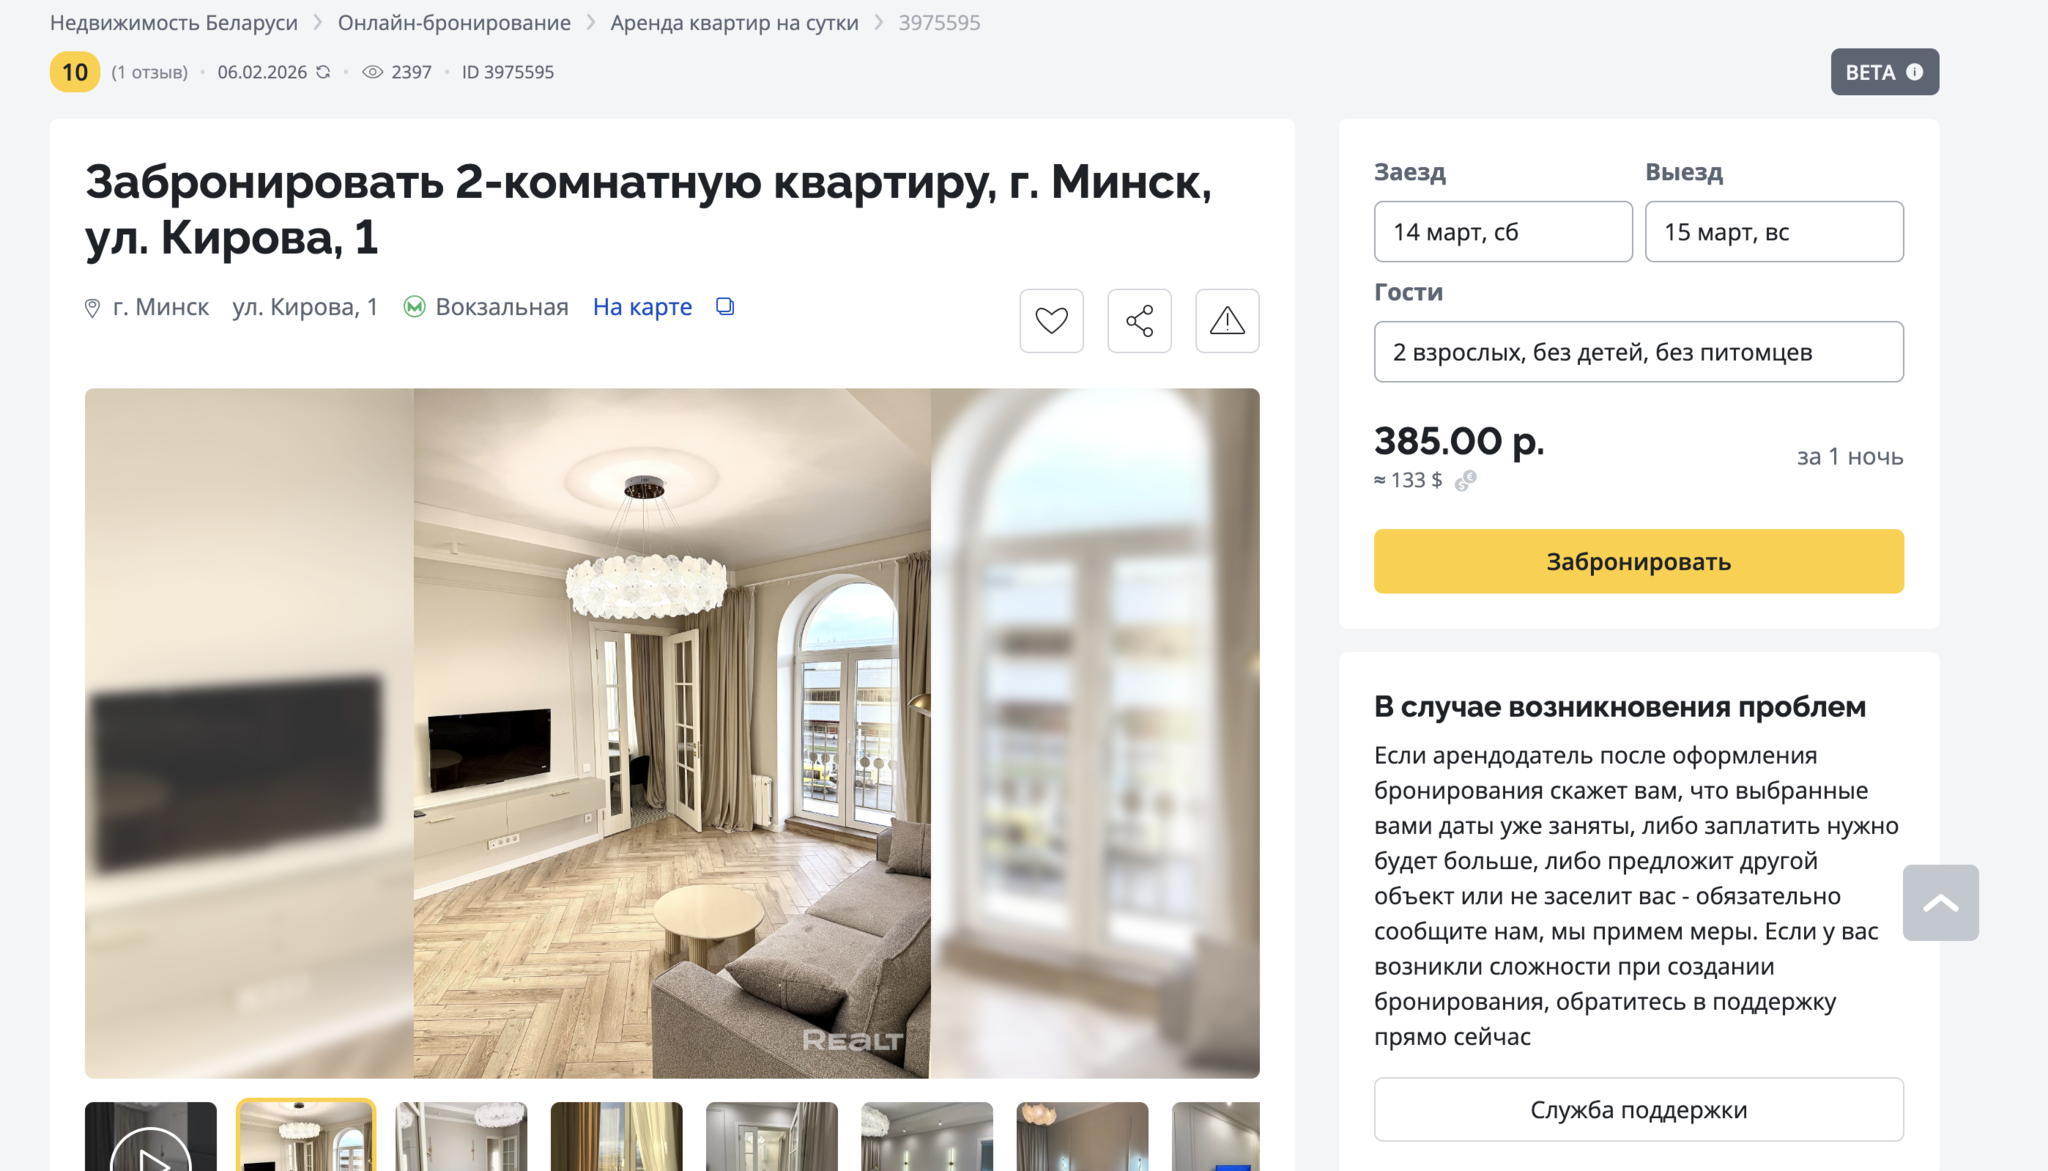Click the yellow Забронировать button
This screenshot has height=1171, width=2048.
(x=1638, y=561)
